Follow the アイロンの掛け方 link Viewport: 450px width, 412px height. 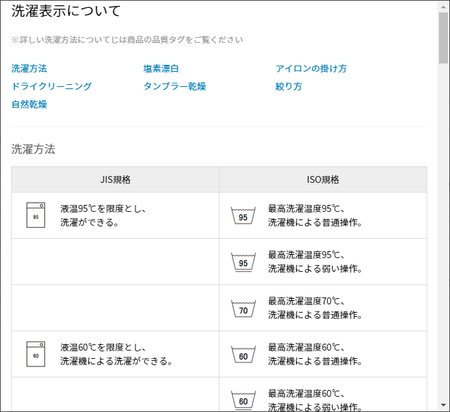coord(311,69)
